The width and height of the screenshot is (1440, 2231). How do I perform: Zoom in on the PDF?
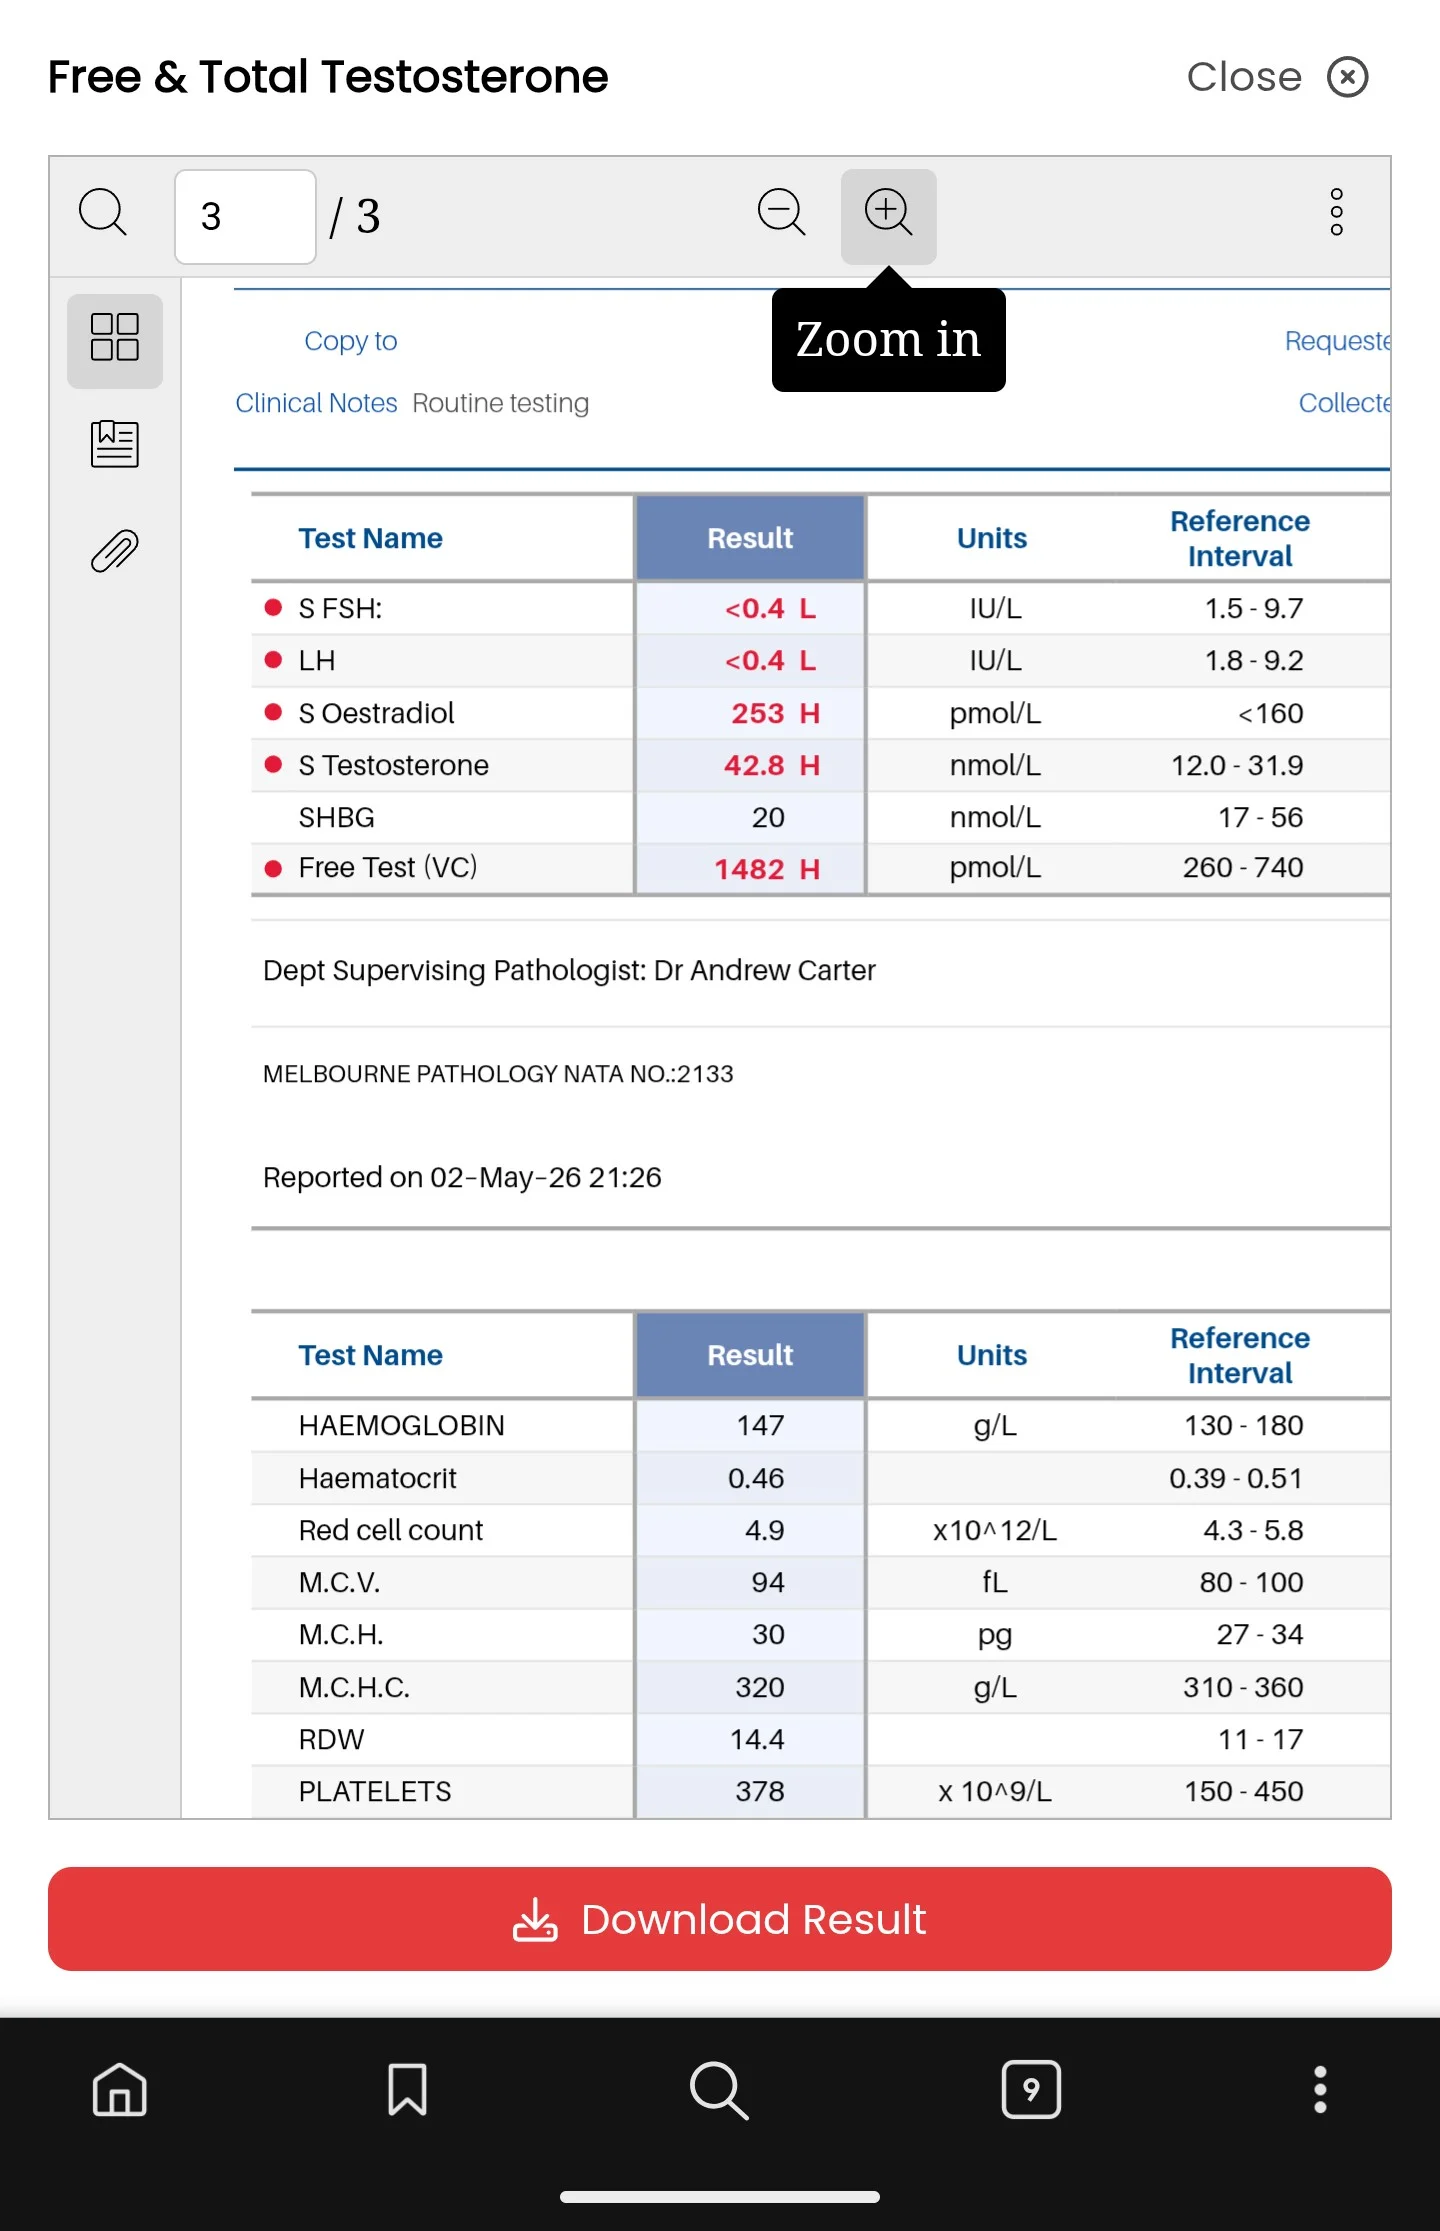(x=888, y=216)
